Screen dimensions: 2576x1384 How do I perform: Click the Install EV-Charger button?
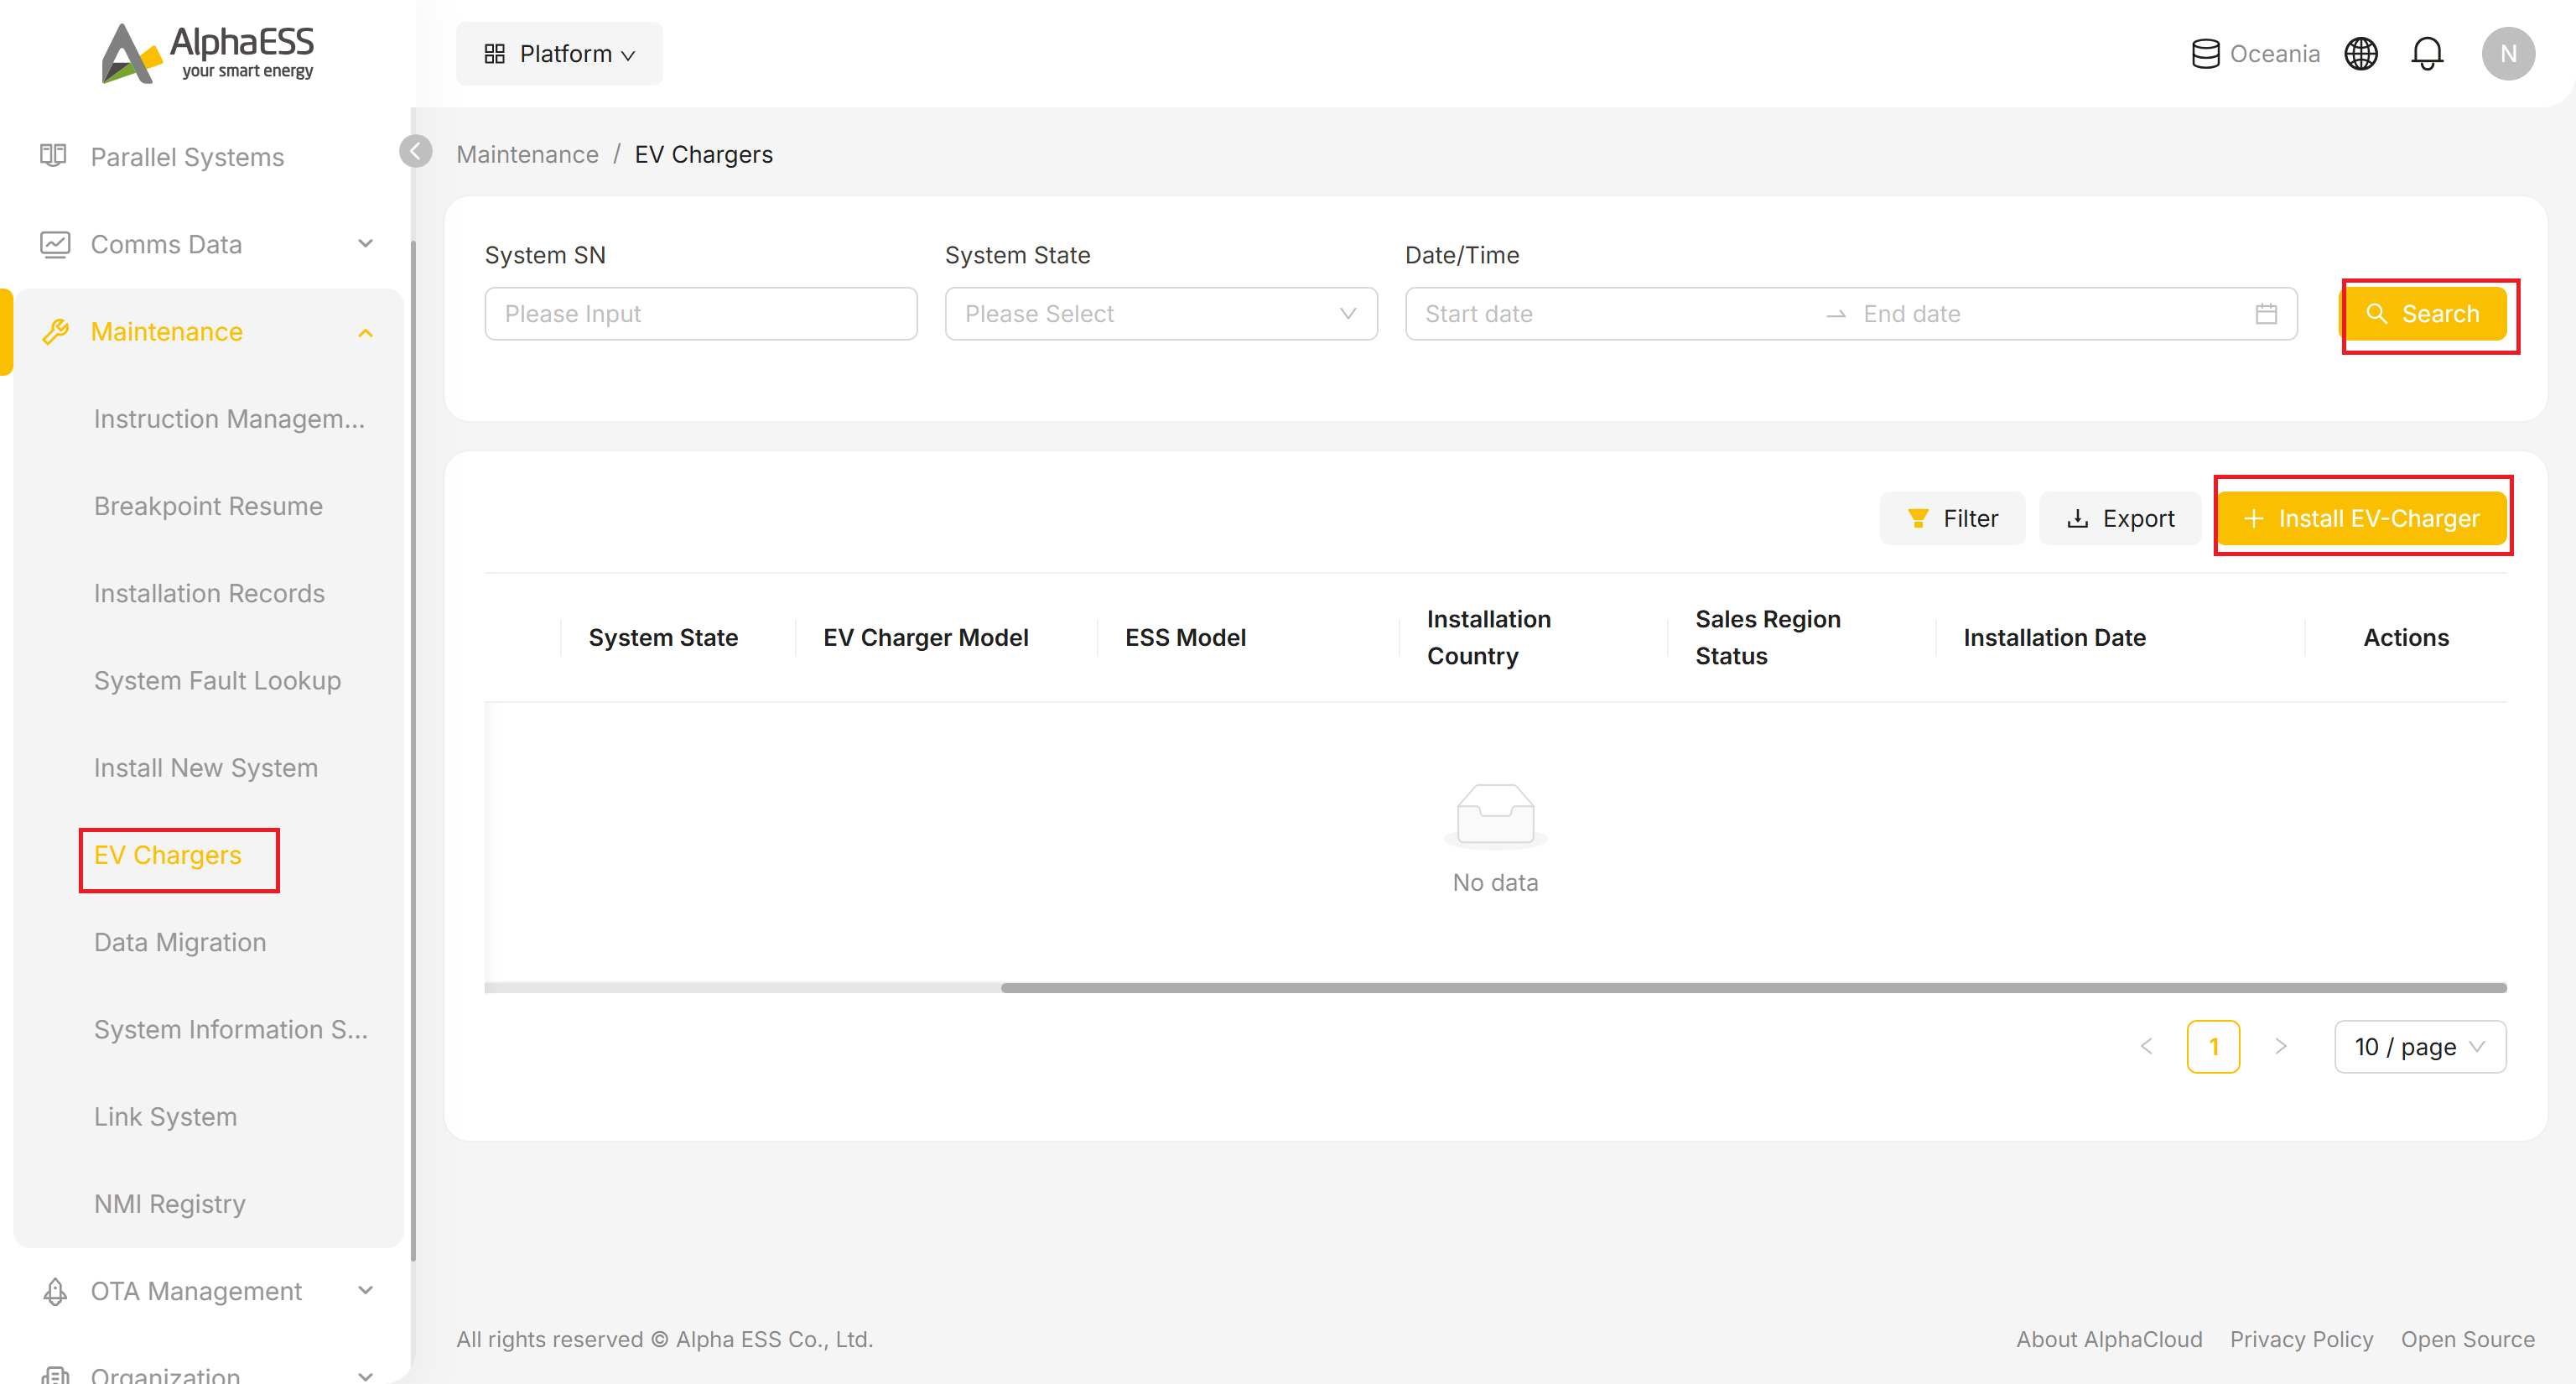(x=2362, y=518)
